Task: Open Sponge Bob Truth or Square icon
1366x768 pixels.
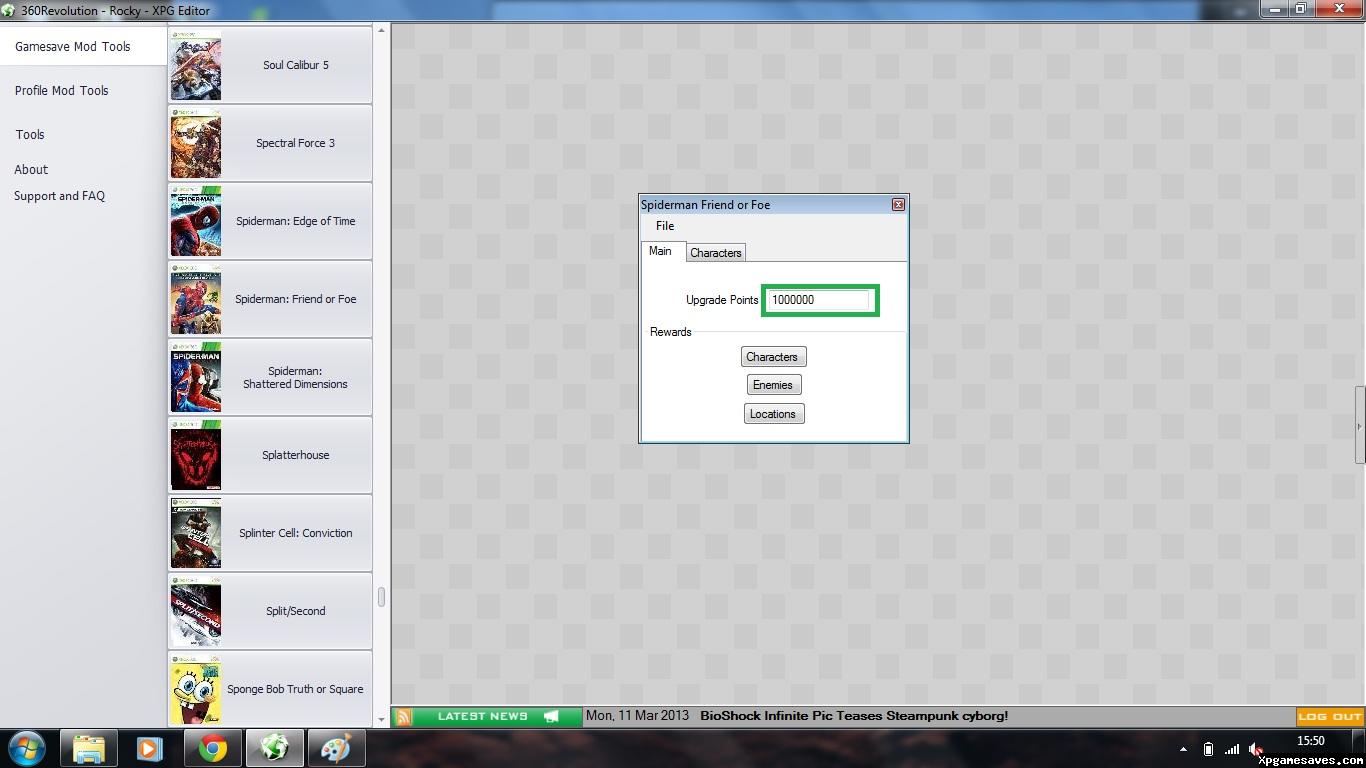Action: pyautogui.click(x=196, y=689)
